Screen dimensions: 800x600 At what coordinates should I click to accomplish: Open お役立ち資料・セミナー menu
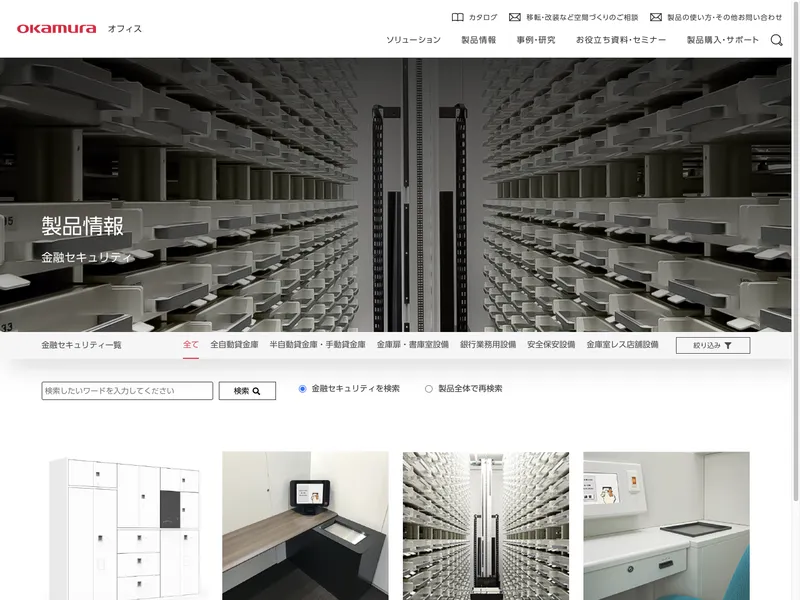click(x=620, y=40)
